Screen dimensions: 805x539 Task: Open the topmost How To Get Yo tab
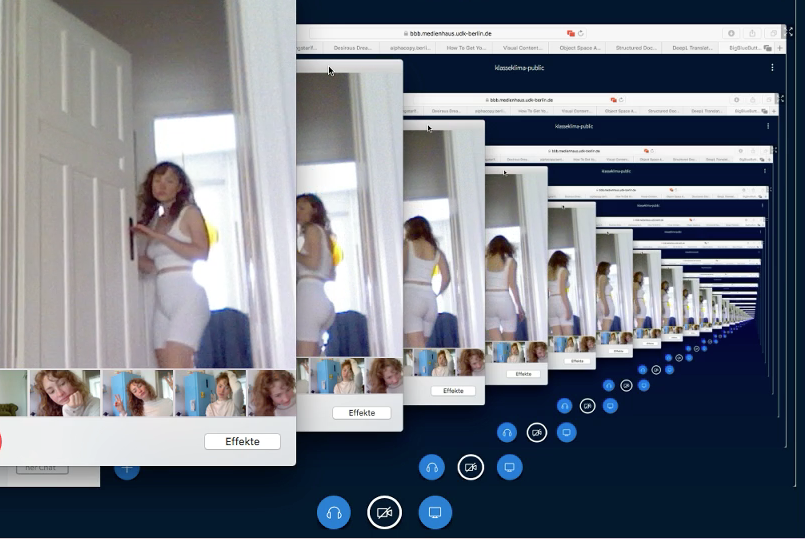pos(467,47)
